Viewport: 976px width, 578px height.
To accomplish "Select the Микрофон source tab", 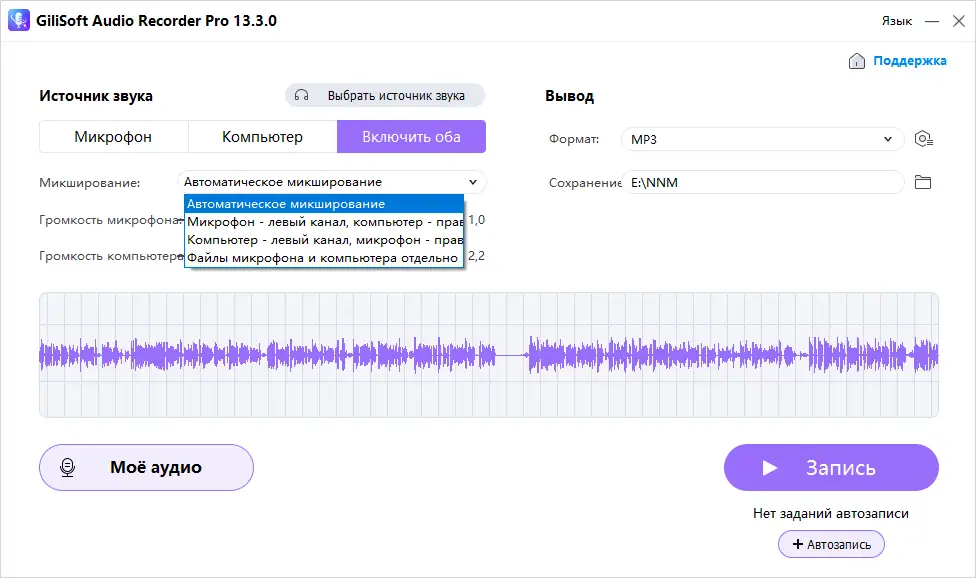I will coord(113,136).
